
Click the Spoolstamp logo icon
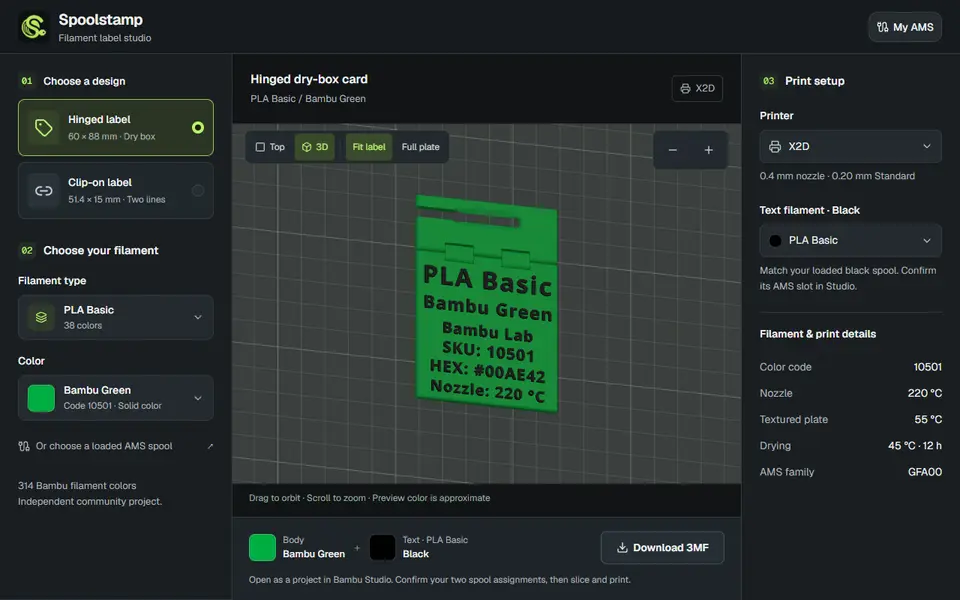click(x=34, y=26)
